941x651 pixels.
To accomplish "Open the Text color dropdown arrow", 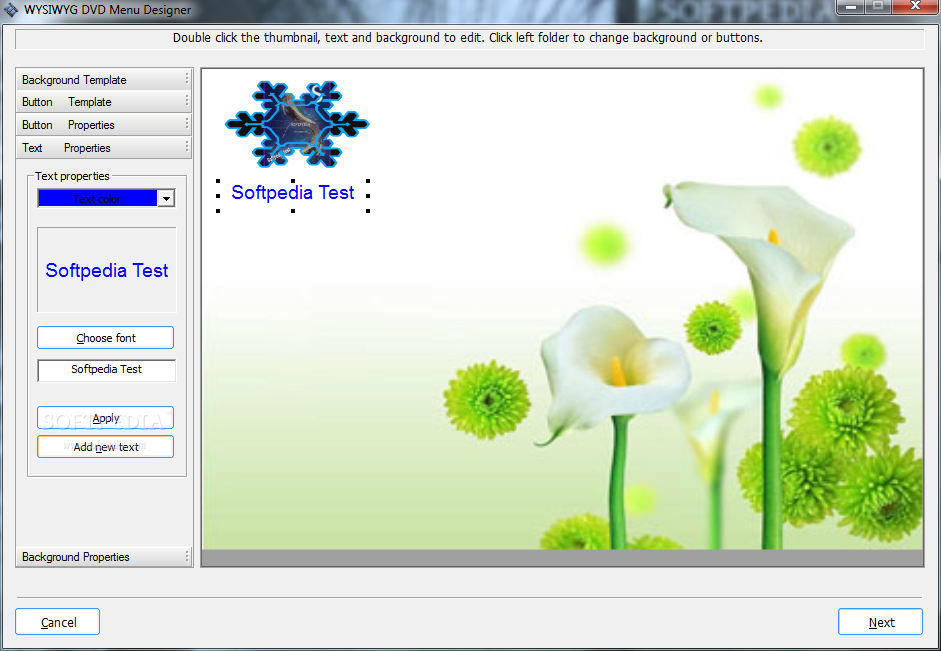I will 166,199.
